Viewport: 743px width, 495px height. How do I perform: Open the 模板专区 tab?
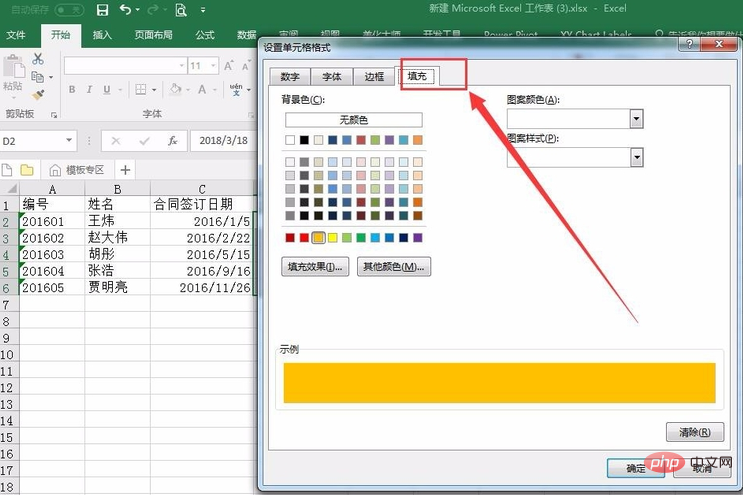[77, 170]
